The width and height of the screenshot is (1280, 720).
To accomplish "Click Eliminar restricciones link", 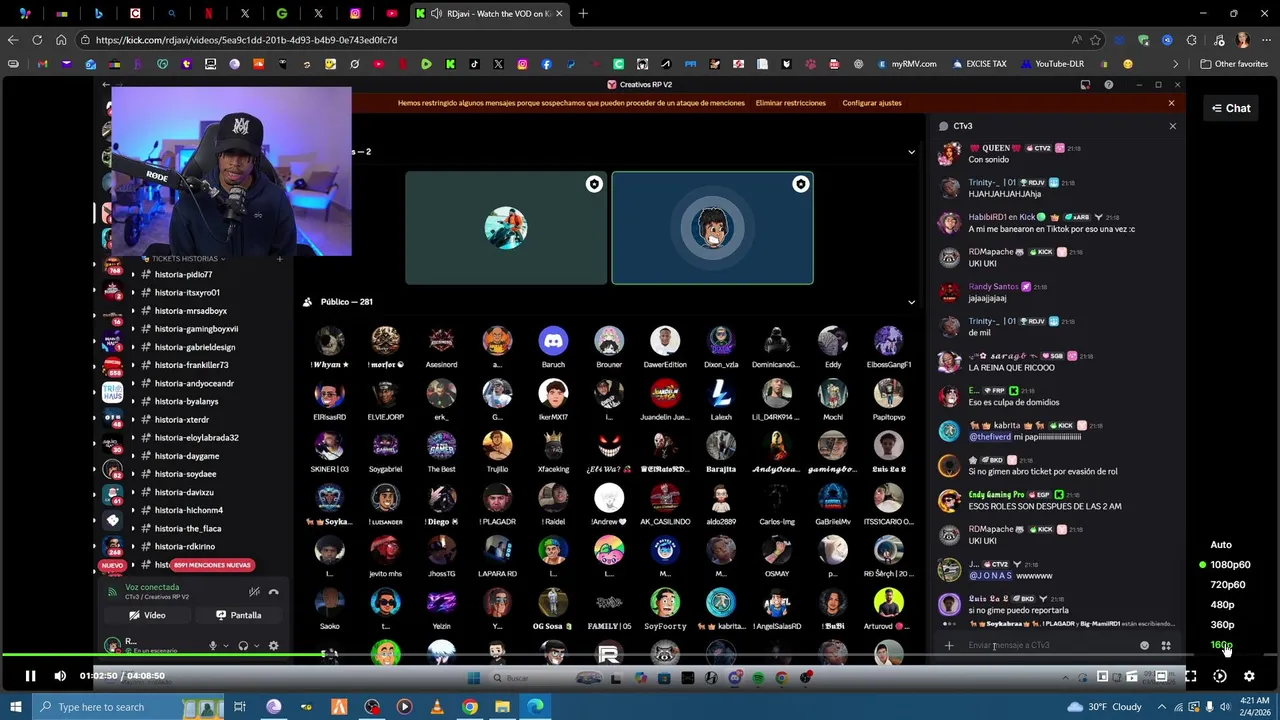I will (791, 103).
